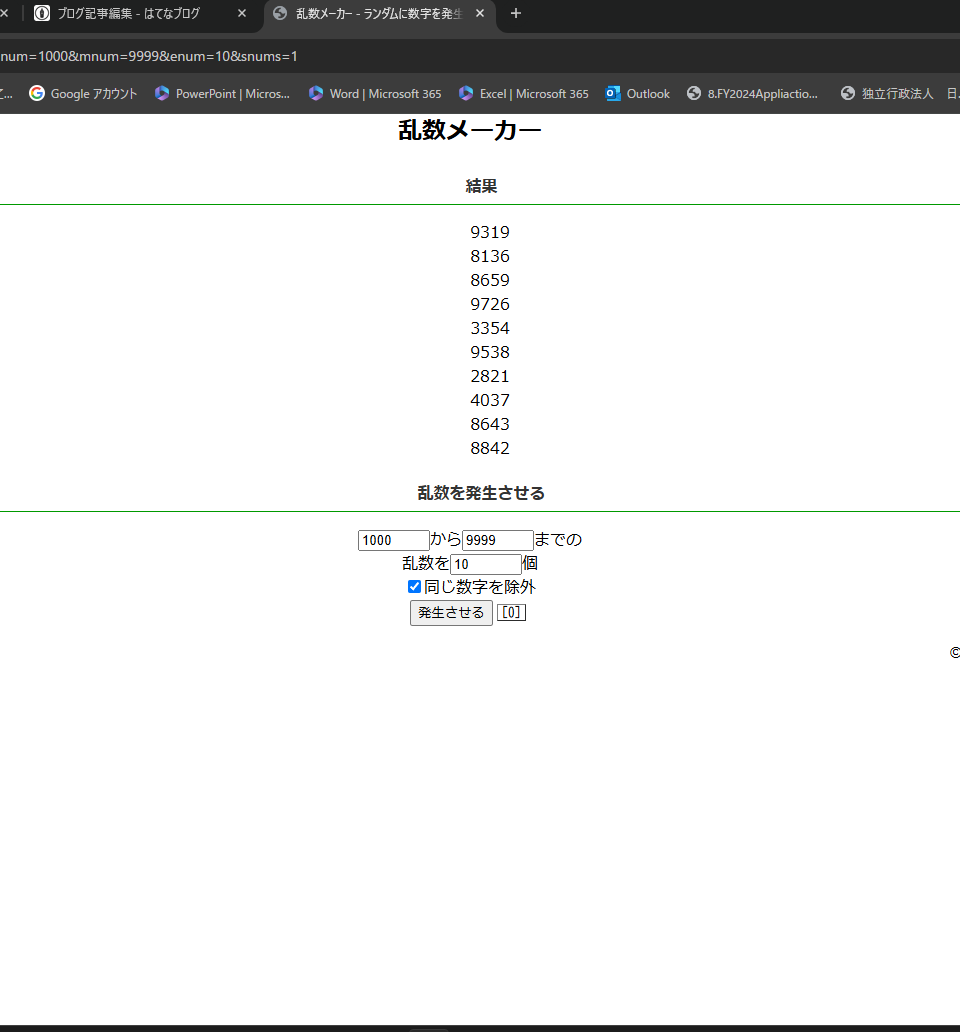960x1032 pixels.
Task: Open the Google アカウント bookmark
Action: click(x=83, y=94)
